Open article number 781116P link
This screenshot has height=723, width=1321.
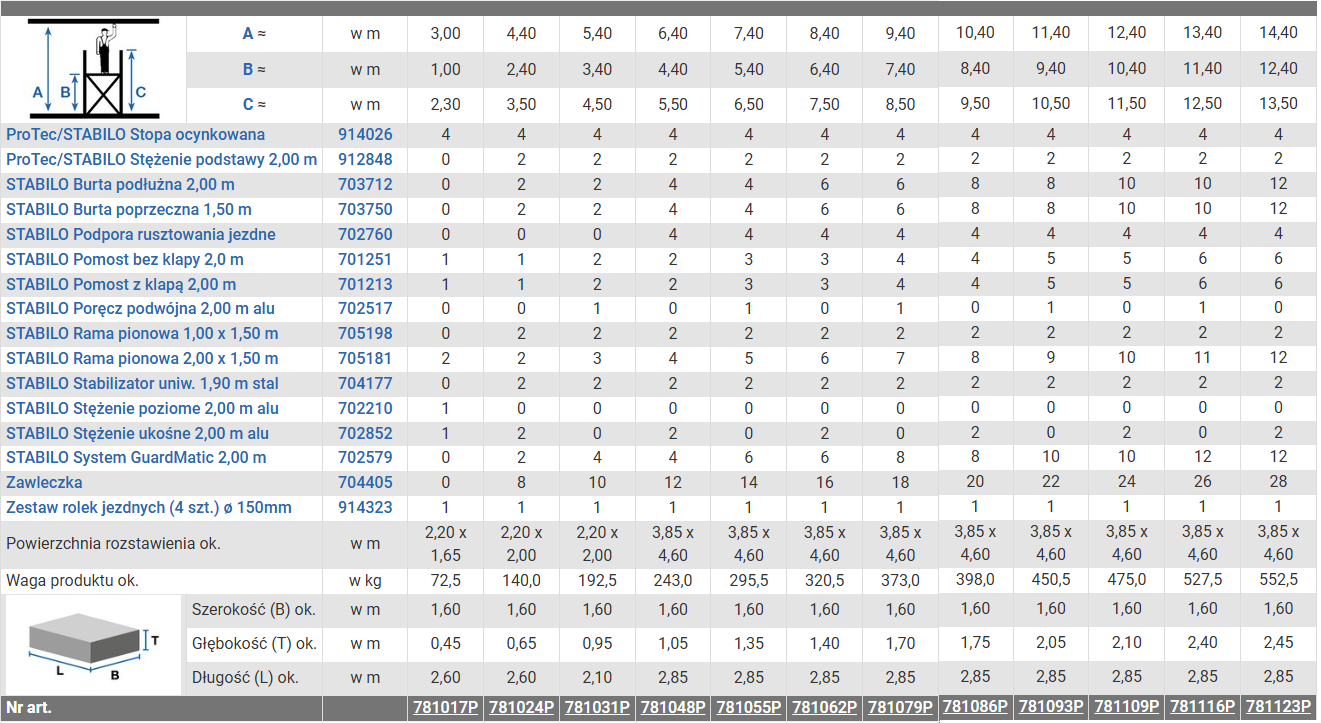[x=1203, y=707]
